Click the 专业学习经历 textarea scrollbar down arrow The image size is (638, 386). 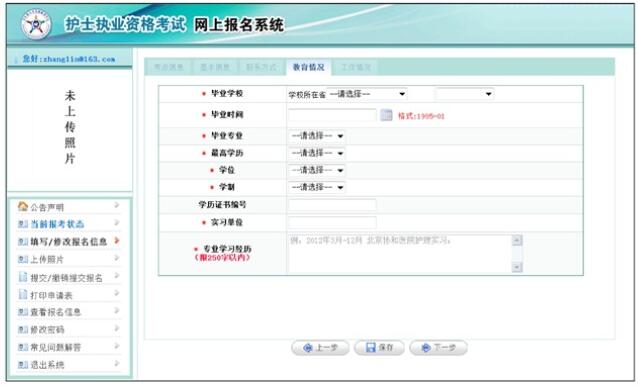(517, 267)
